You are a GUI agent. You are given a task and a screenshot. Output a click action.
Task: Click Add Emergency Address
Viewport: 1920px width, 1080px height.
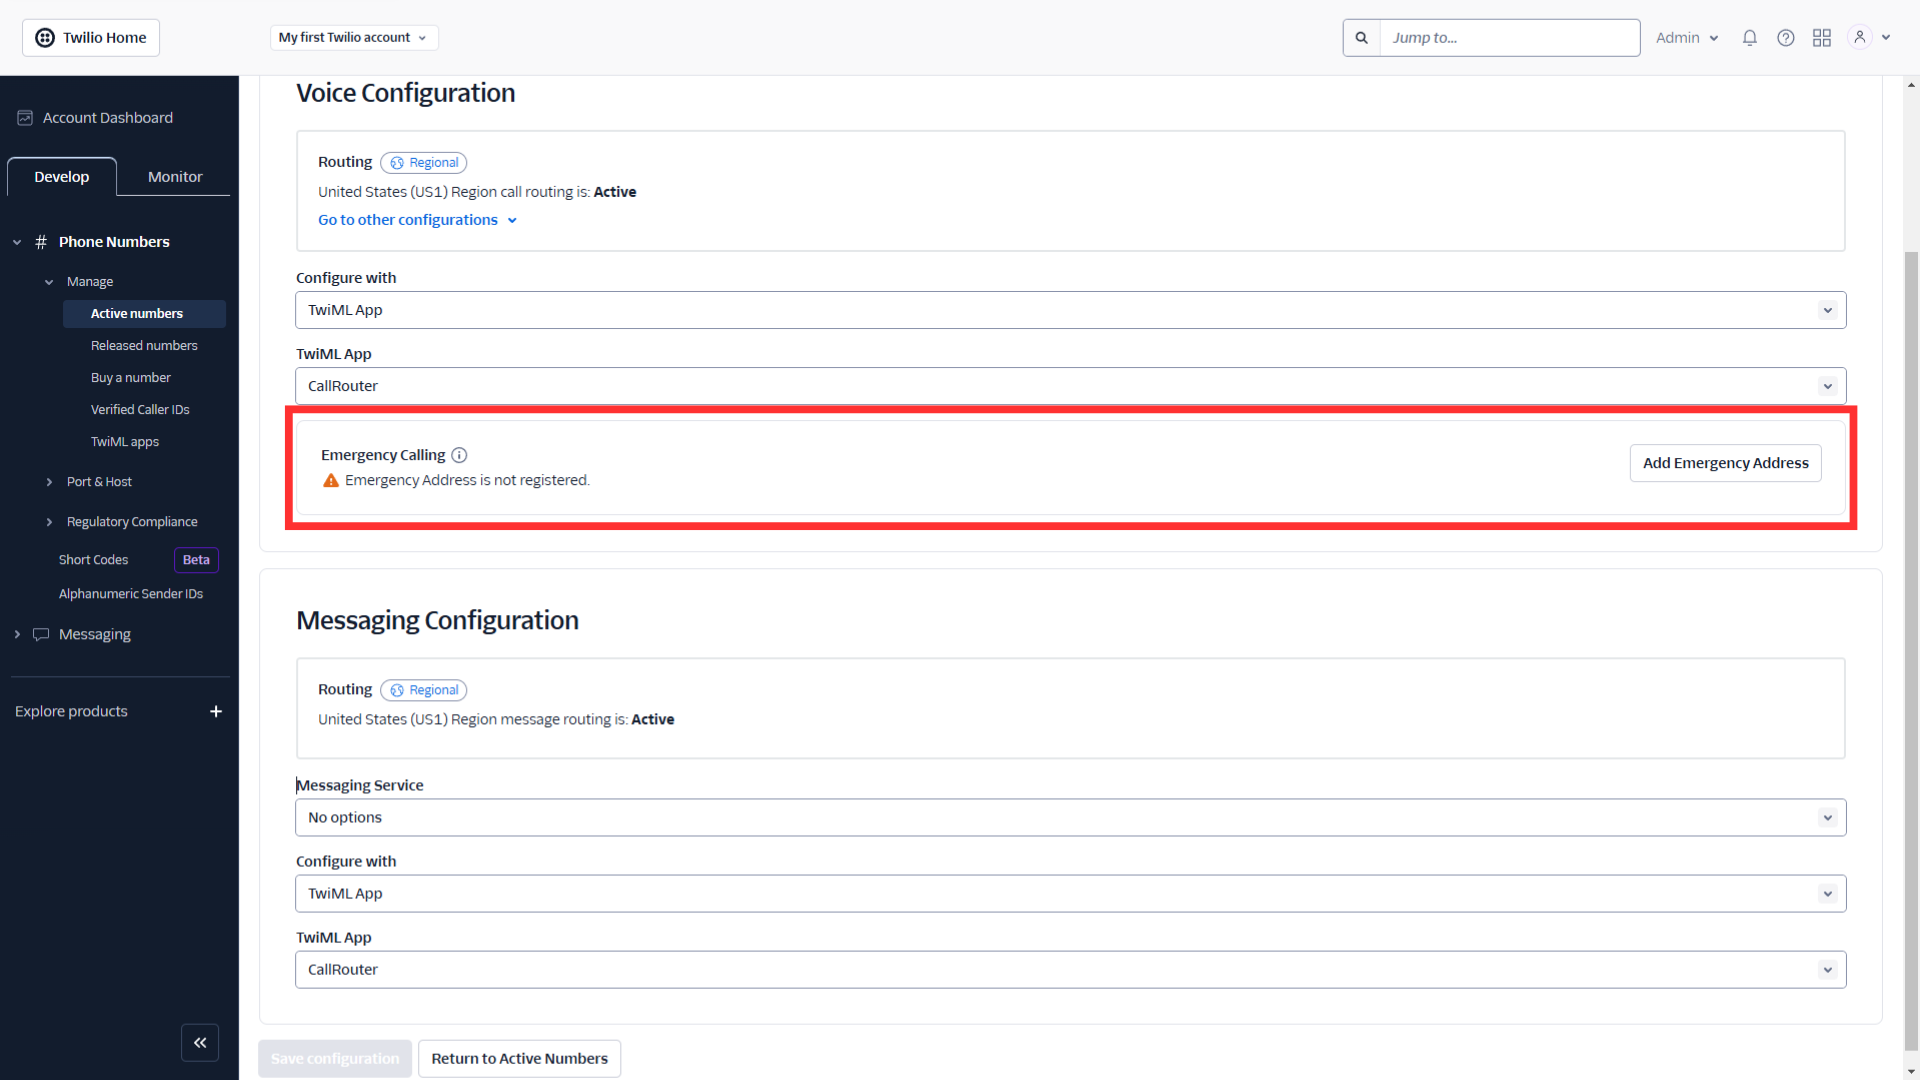pyautogui.click(x=1725, y=462)
